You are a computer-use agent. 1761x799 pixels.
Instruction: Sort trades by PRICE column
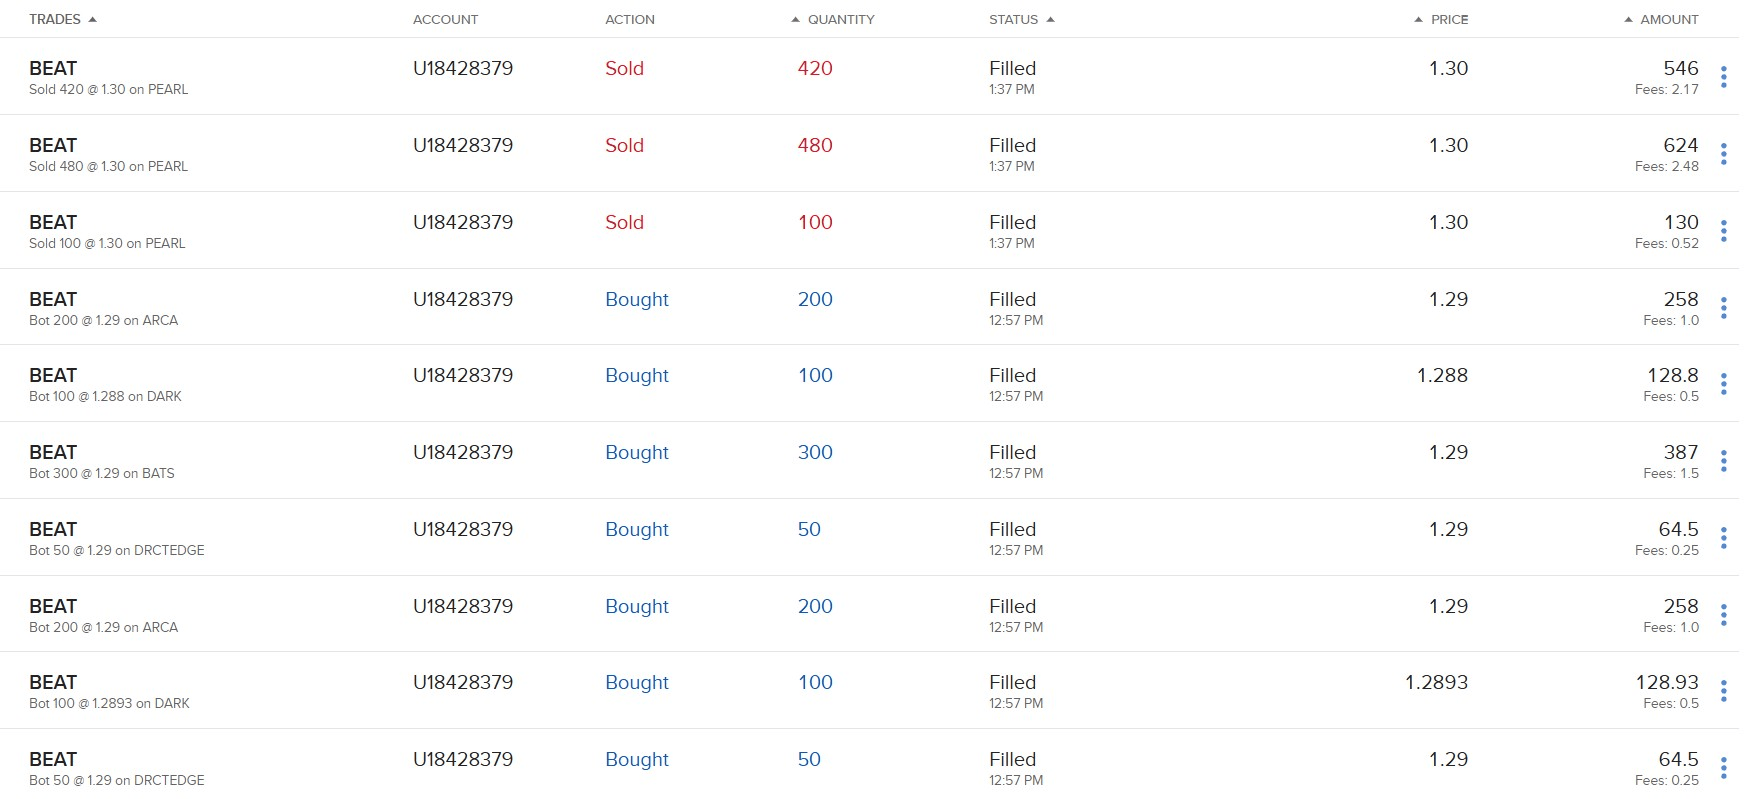pyautogui.click(x=1448, y=19)
